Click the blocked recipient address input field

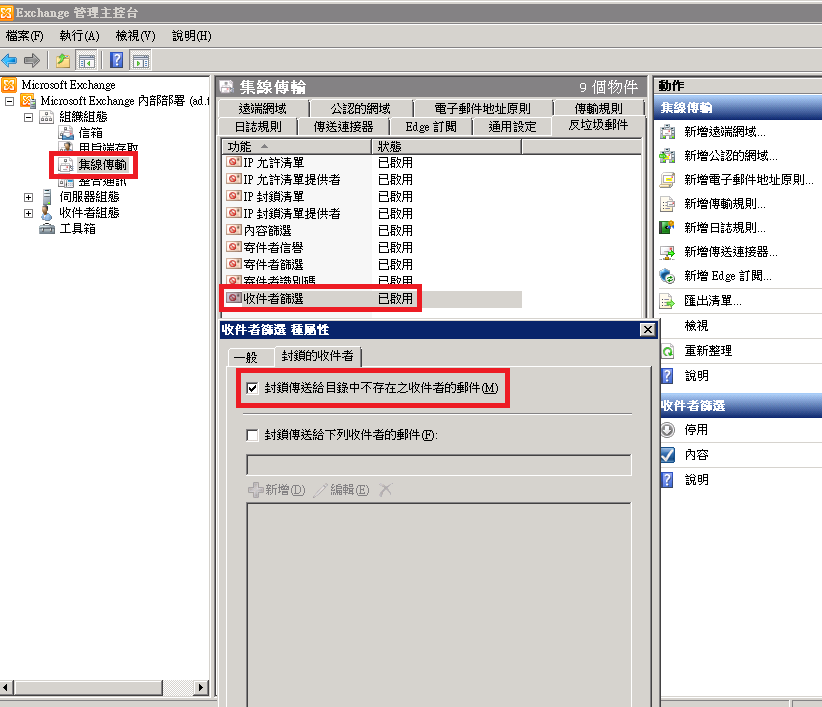pyautogui.click(x=439, y=465)
